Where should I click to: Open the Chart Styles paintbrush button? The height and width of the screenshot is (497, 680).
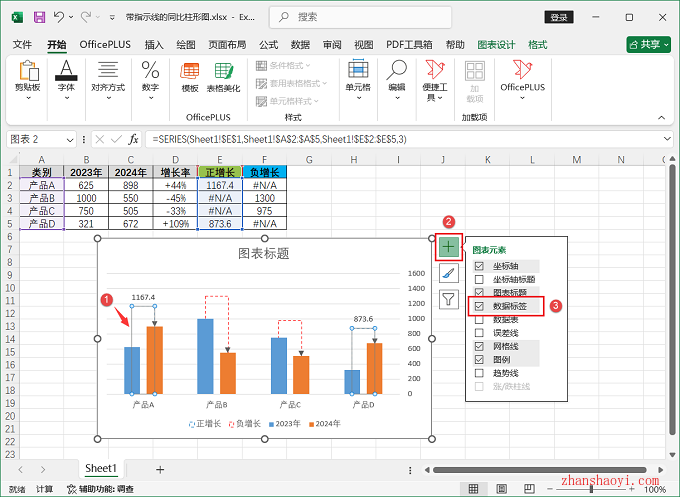tap(450, 273)
